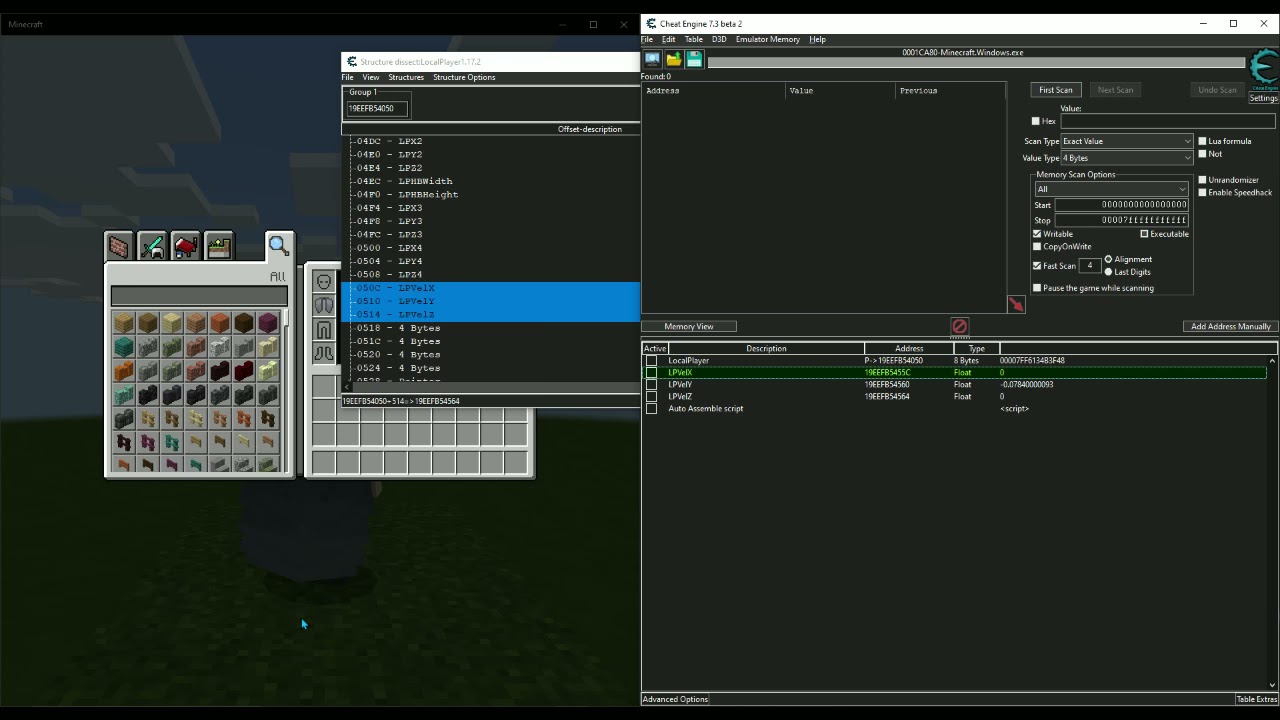Click the Minecraft creative search box
Image resolution: width=1280 pixels, height=720 pixels.
click(199, 296)
